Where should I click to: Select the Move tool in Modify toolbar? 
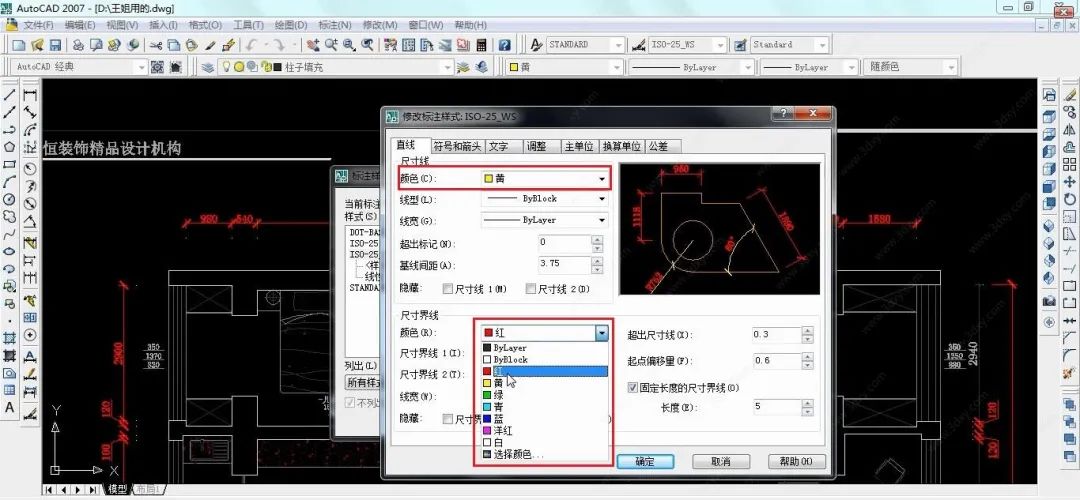pos(1070,182)
